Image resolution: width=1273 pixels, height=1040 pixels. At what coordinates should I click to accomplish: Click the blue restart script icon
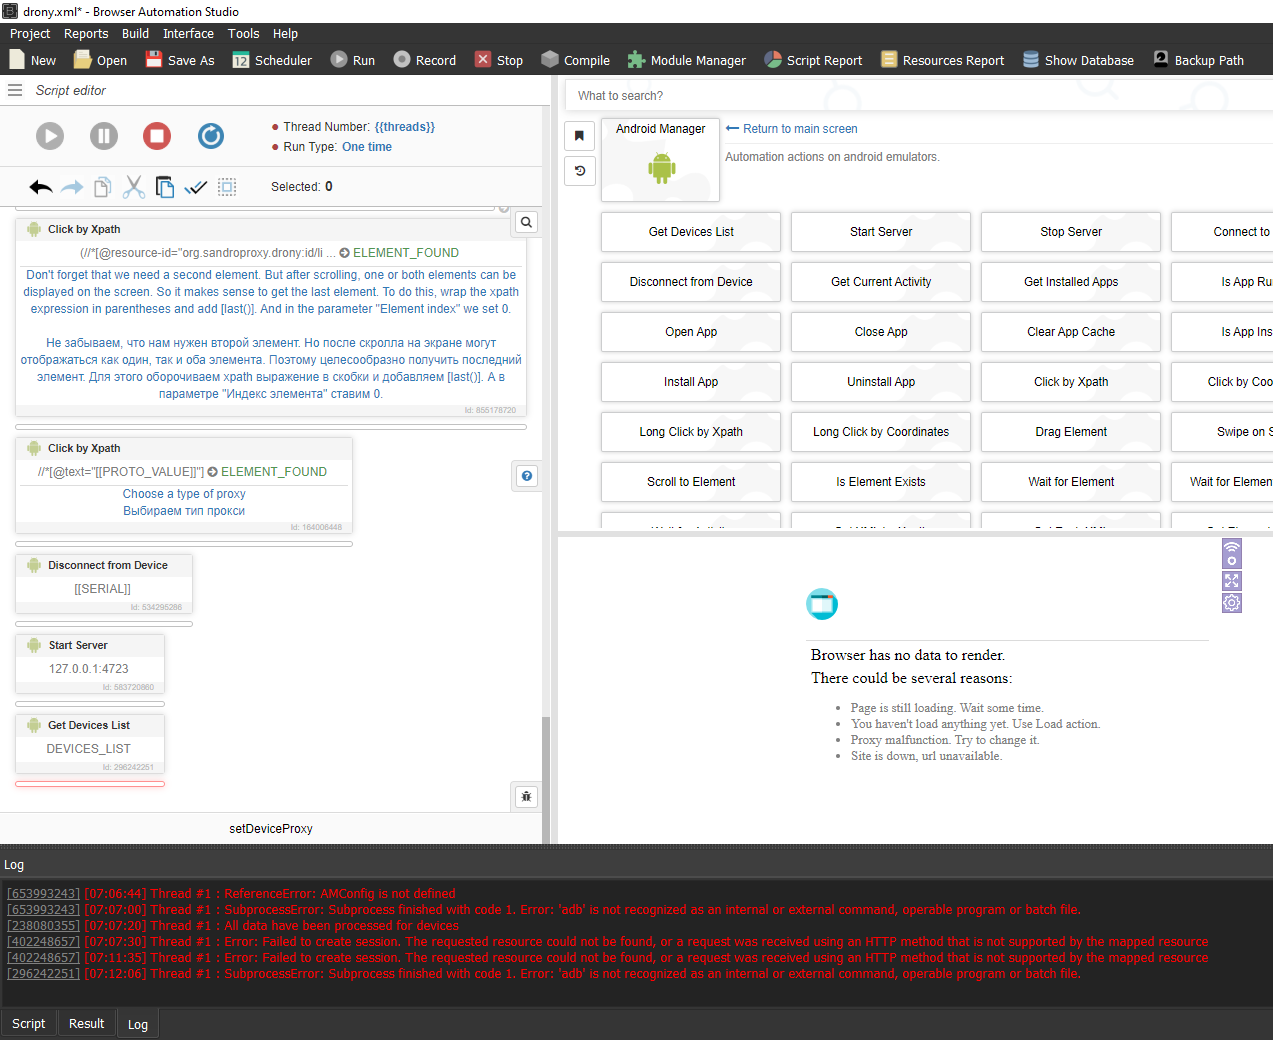click(211, 136)
